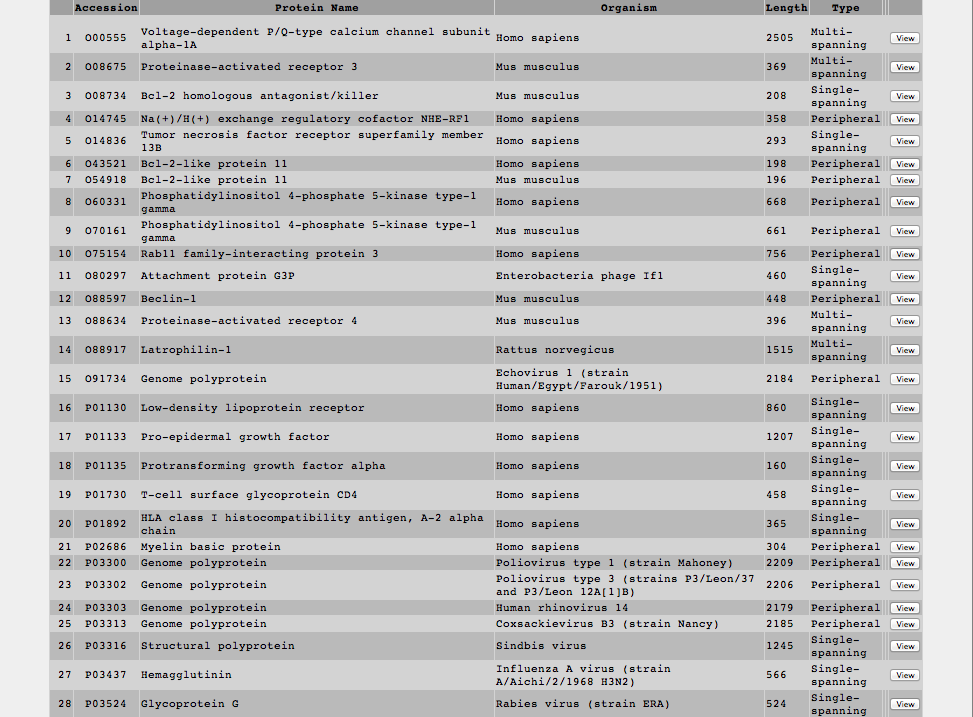Click the Type column header
This screenshot has height=717, width=973.
point(845,8)
